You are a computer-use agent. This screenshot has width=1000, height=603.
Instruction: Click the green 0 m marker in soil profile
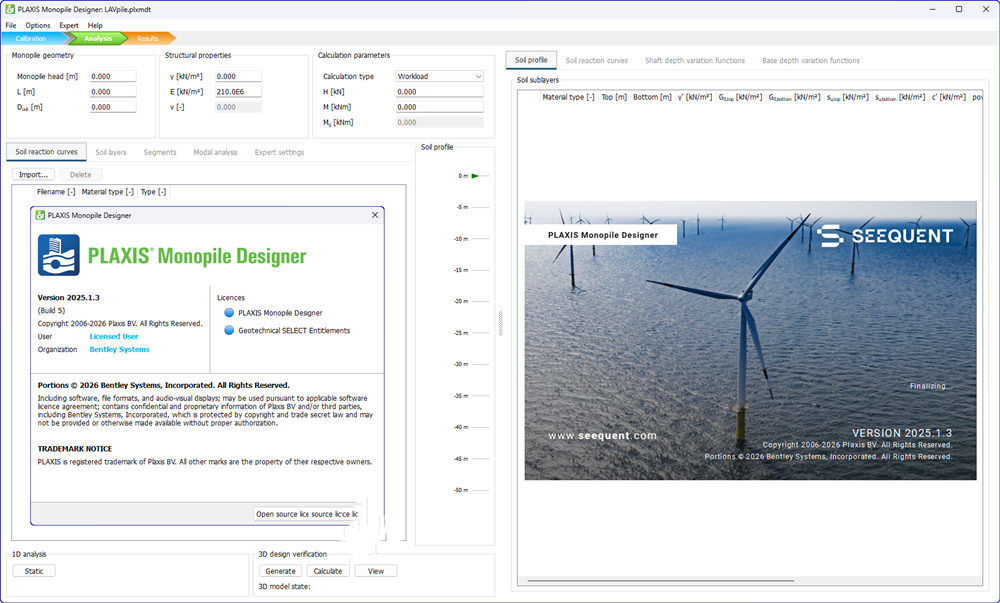[x=474, y=176]
